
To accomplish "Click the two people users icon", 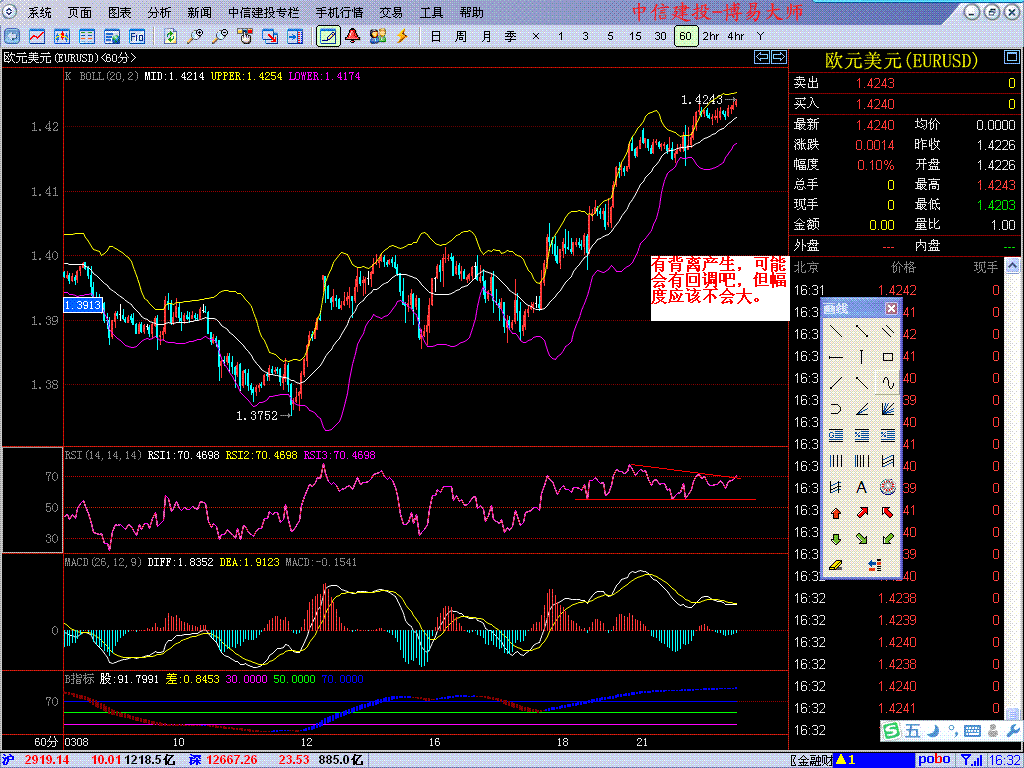I will 378,36.
